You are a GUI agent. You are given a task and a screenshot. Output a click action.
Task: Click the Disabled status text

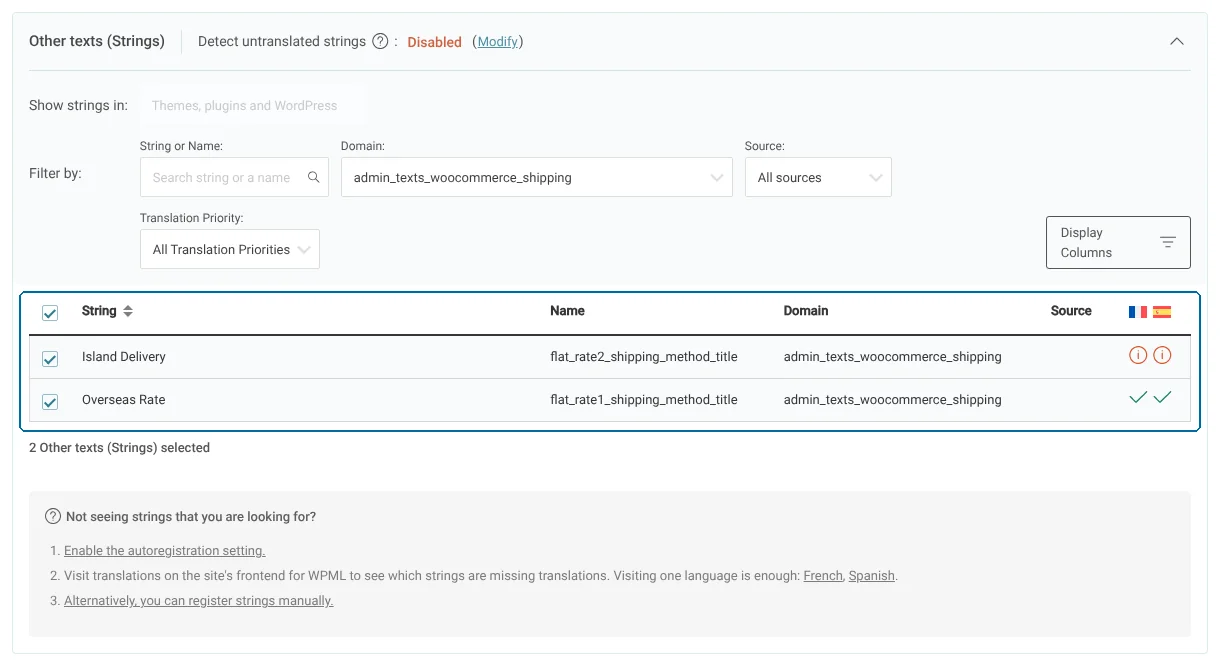434,42
